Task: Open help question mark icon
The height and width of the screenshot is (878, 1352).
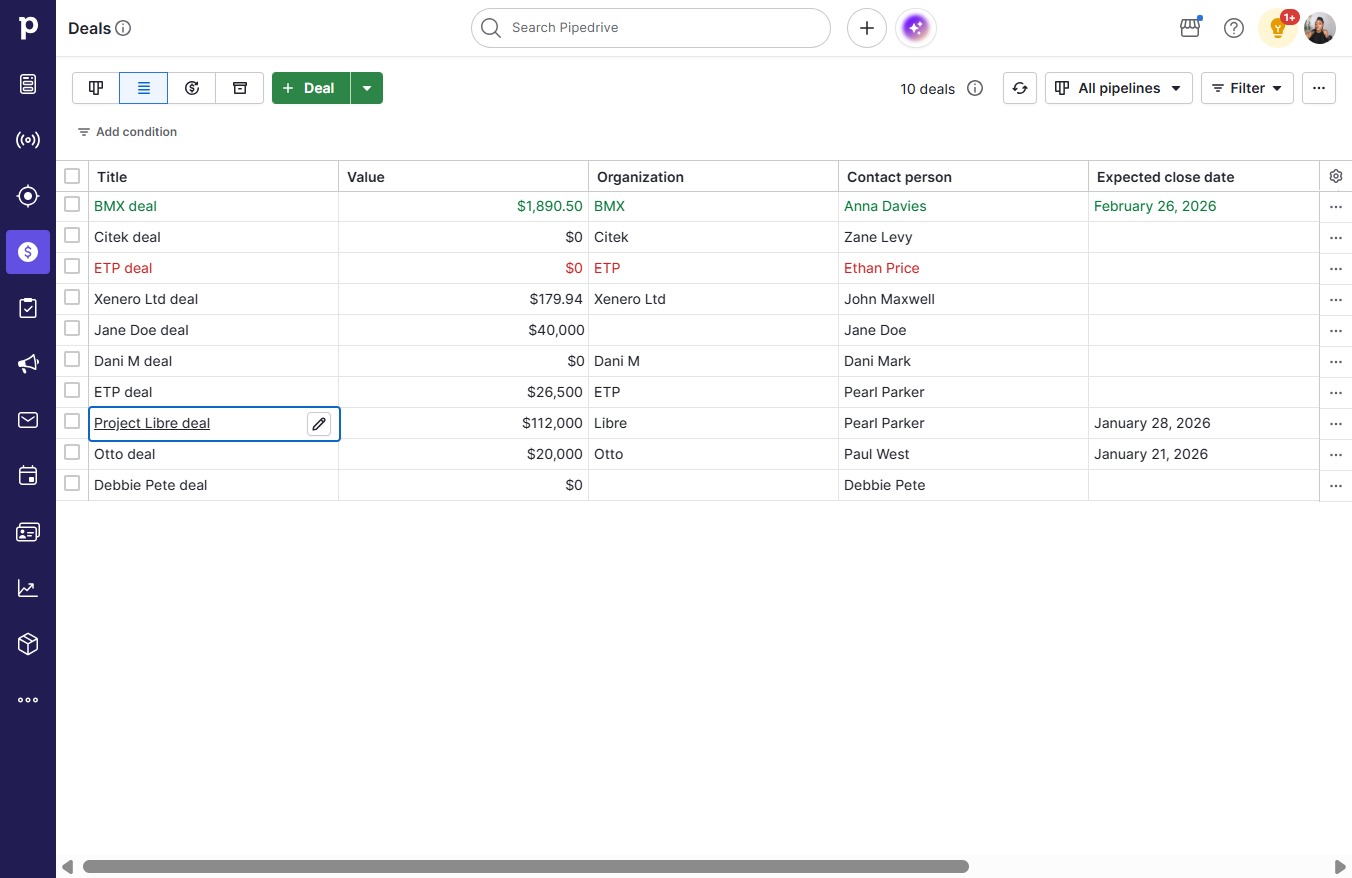Action: coord(1234,28)
